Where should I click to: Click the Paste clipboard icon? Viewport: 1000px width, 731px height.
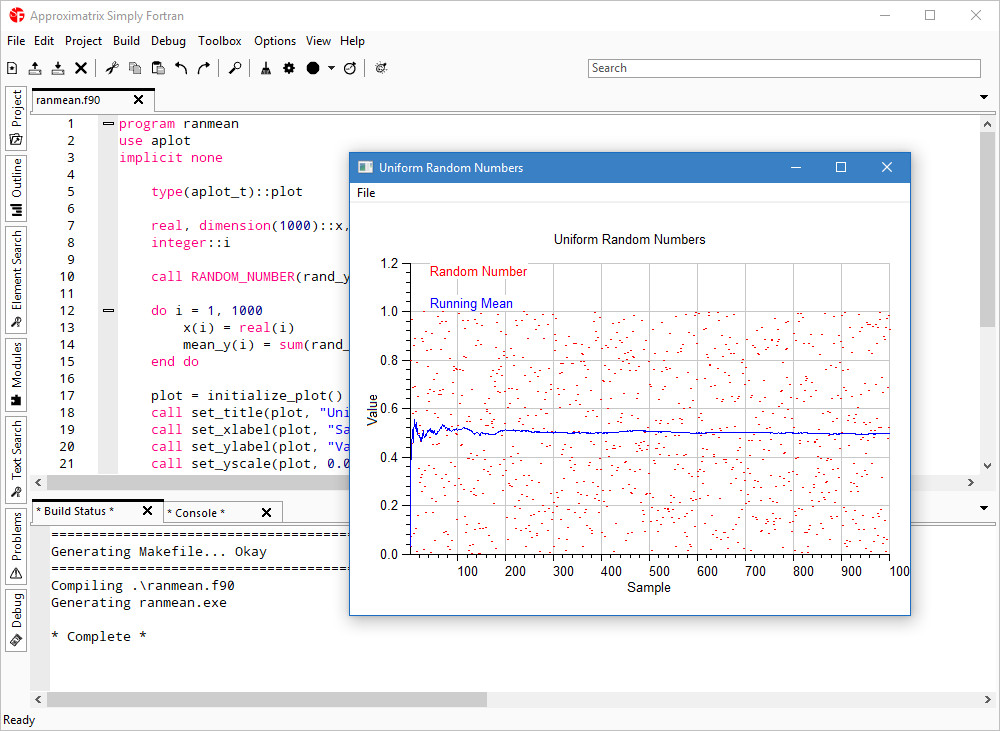click(x=158, y=68)
